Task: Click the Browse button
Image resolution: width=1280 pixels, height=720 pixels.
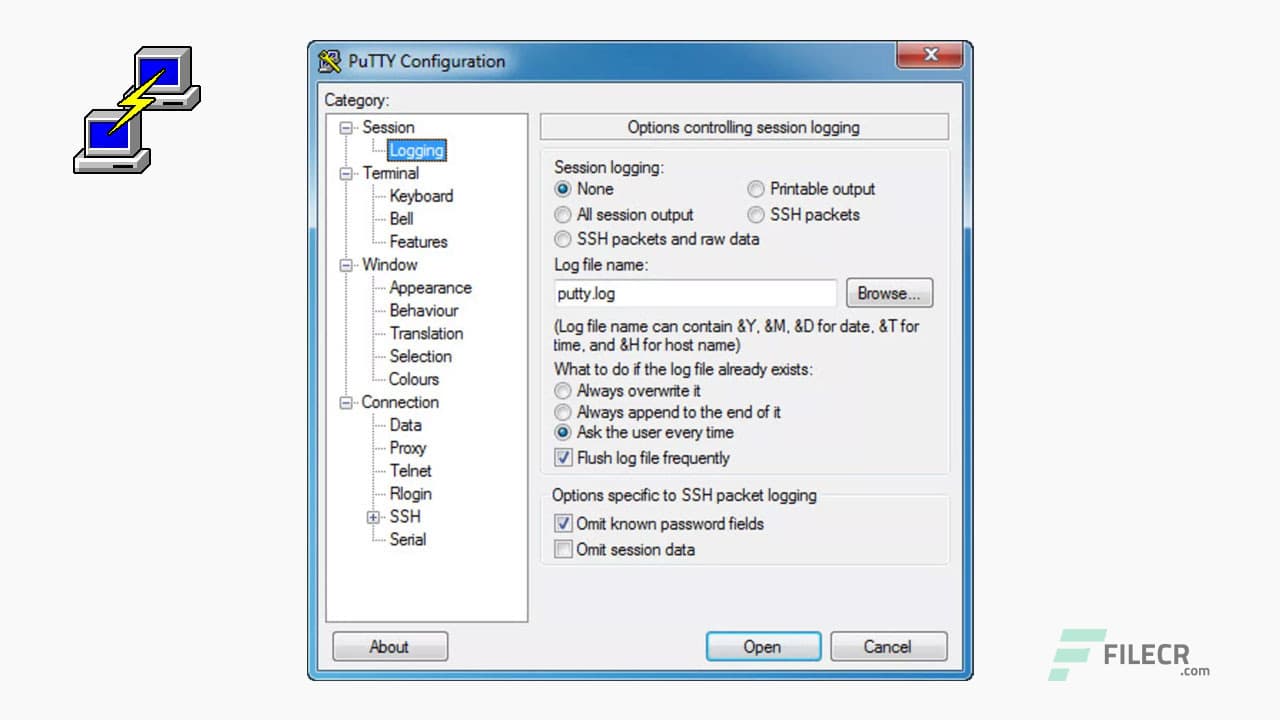Action: point(889,293)
